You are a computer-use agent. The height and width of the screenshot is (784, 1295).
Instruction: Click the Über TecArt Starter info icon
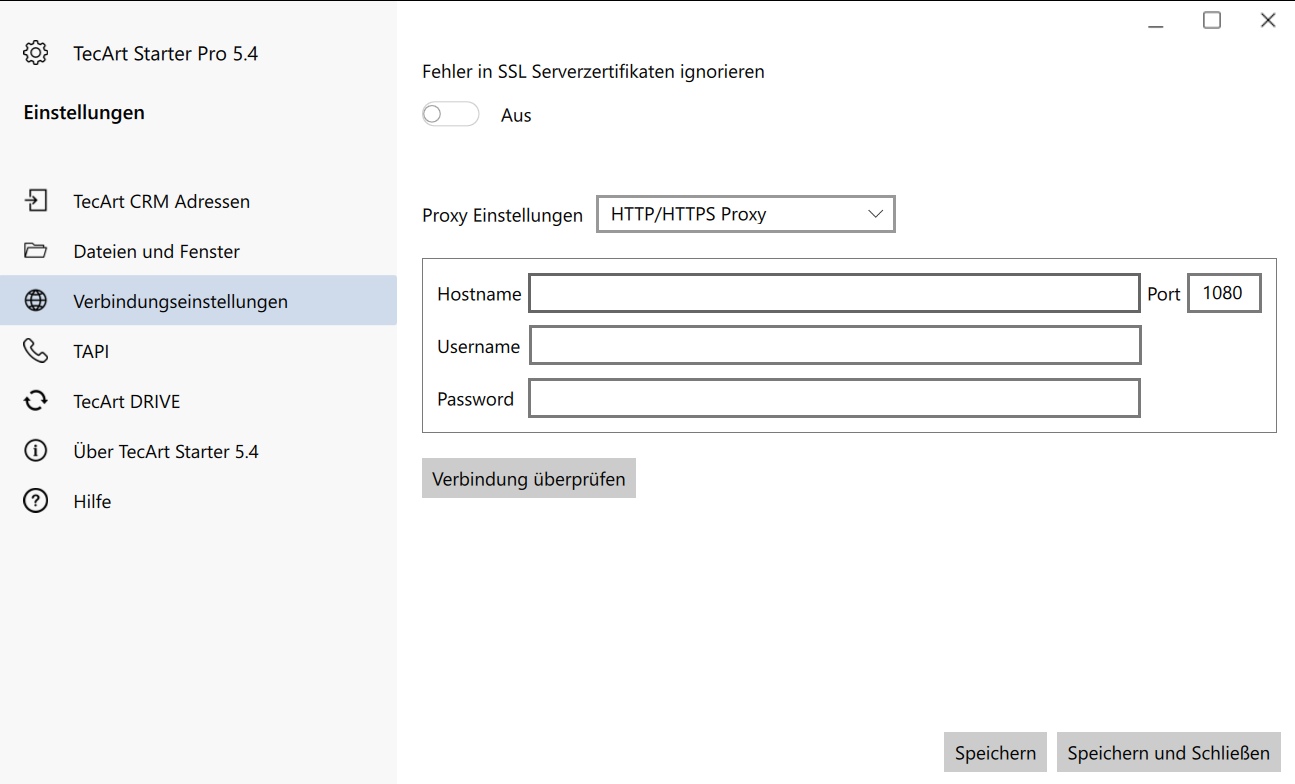[36, 451]
